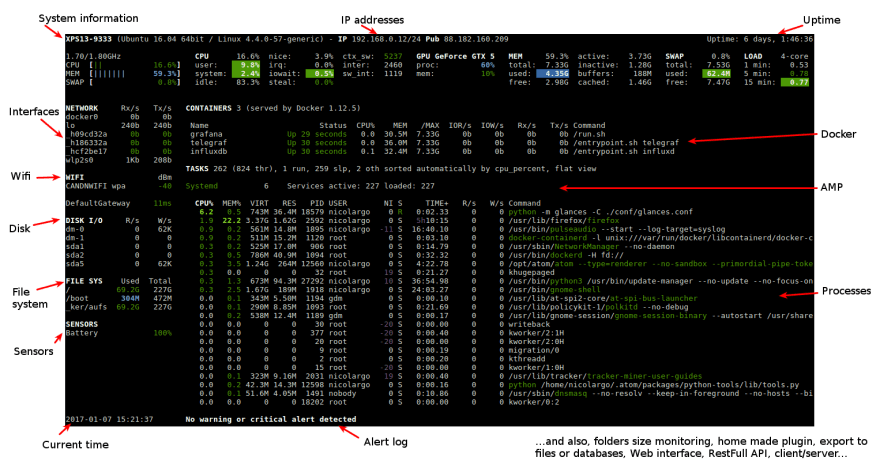This screenshot has width=880, height=461.
Task: Select the sda1 disk row
Action: click(118, 247)
